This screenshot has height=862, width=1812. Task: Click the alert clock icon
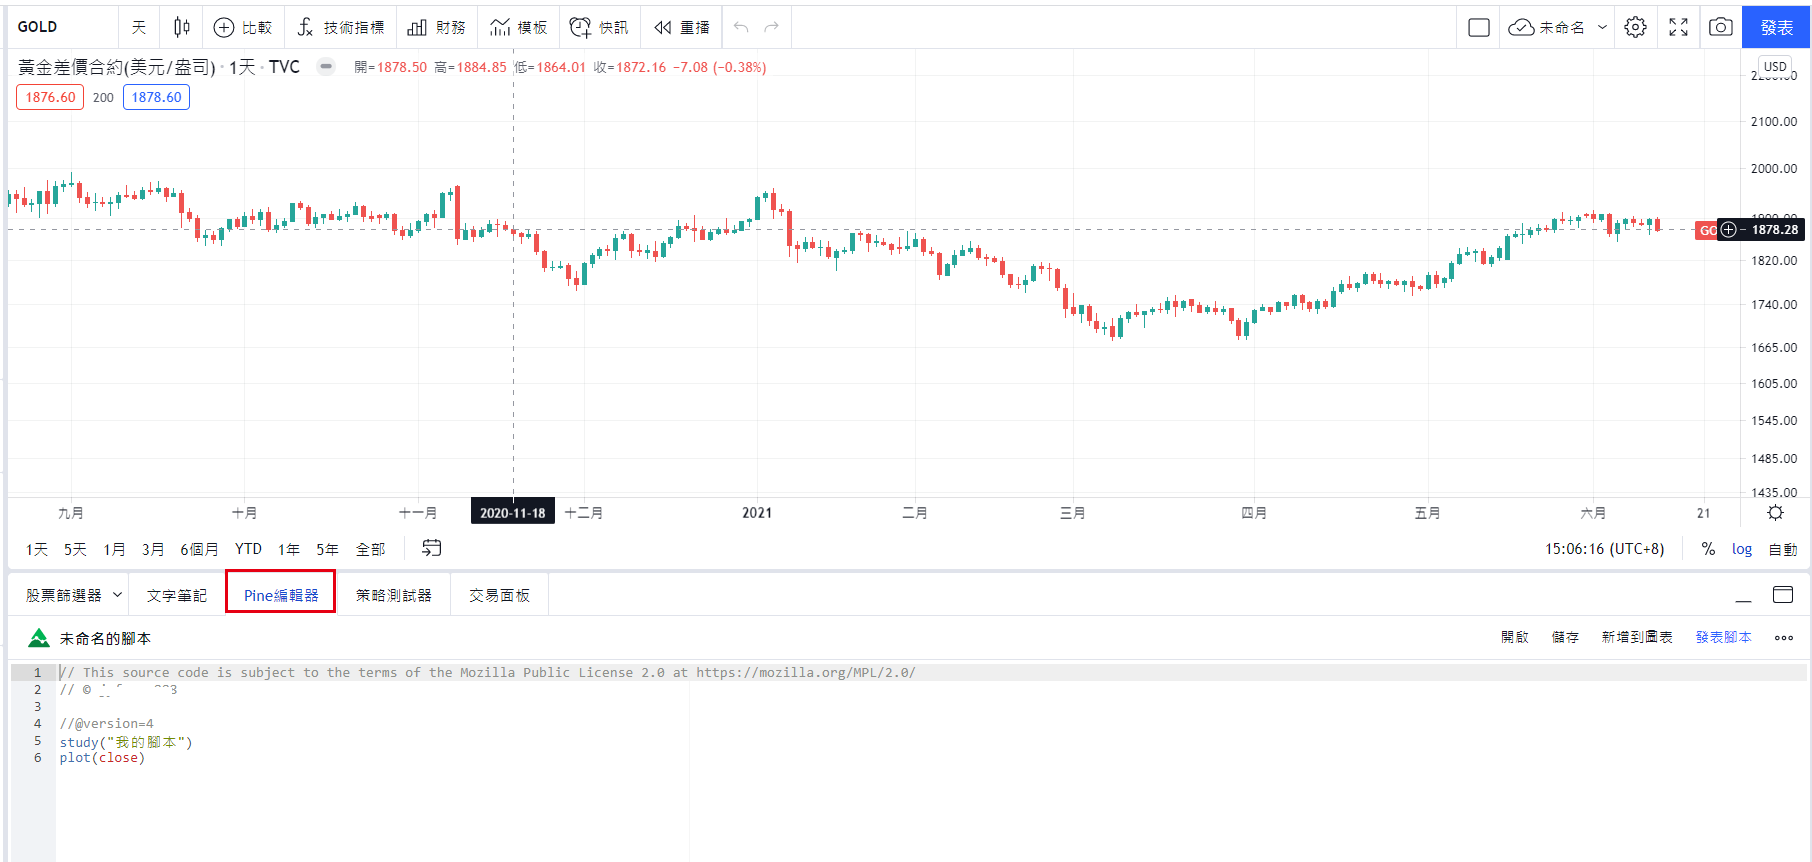tap(580, 27)
